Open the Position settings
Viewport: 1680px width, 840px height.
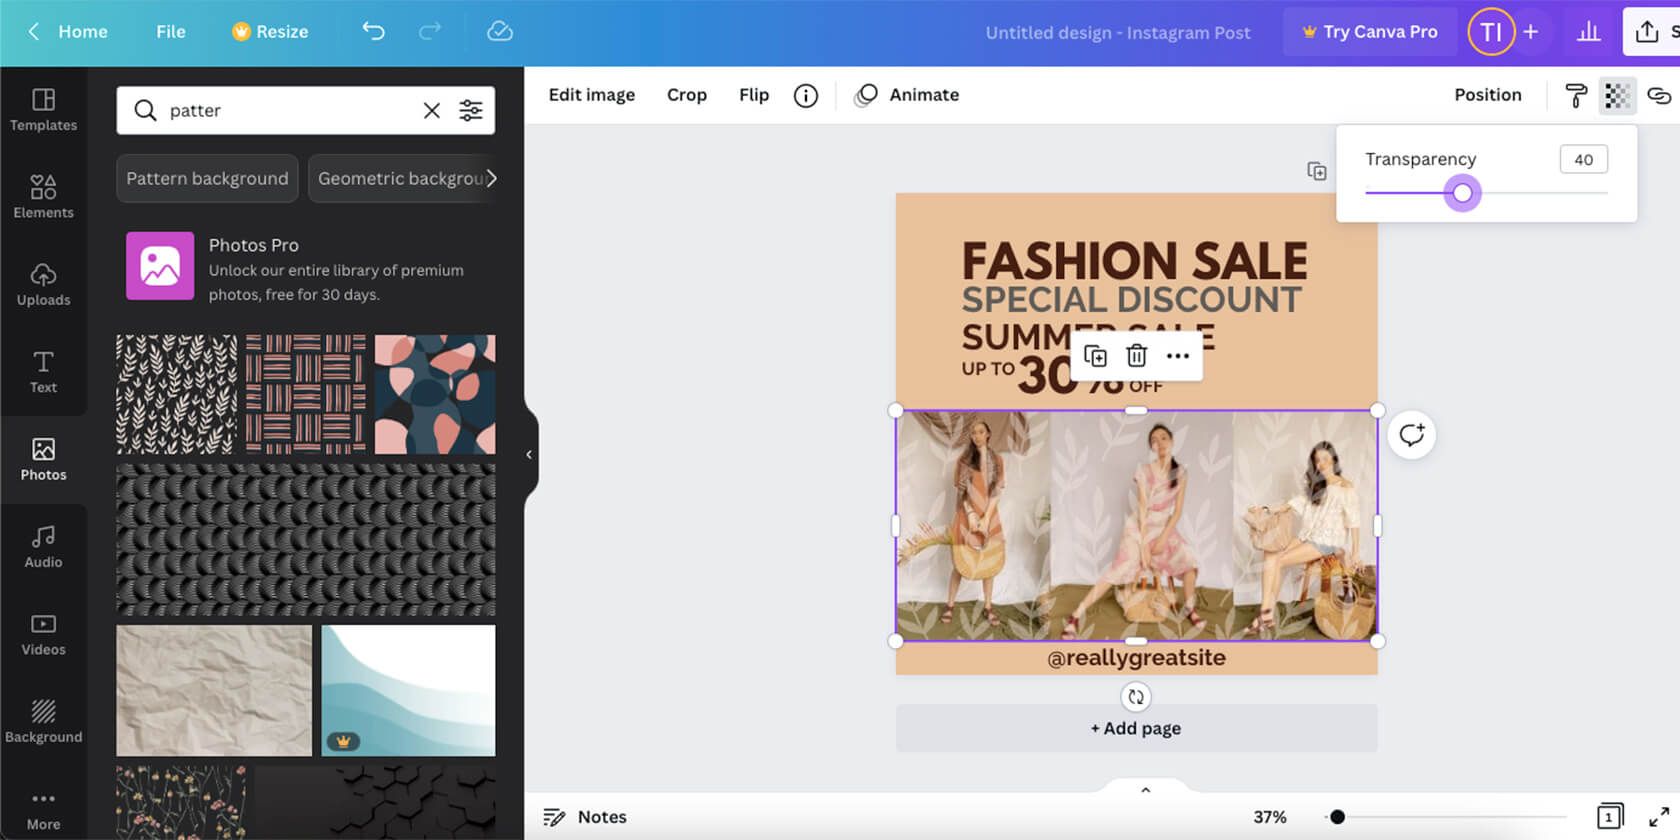(1487, 95)
